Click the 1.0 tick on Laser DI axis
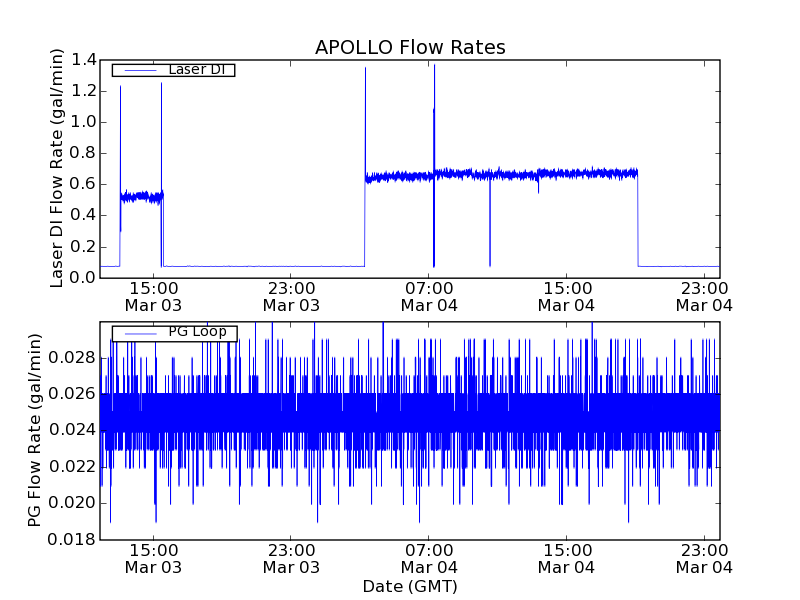The height and width of the screenshot is (600, 800). click(x=84, y=122)
